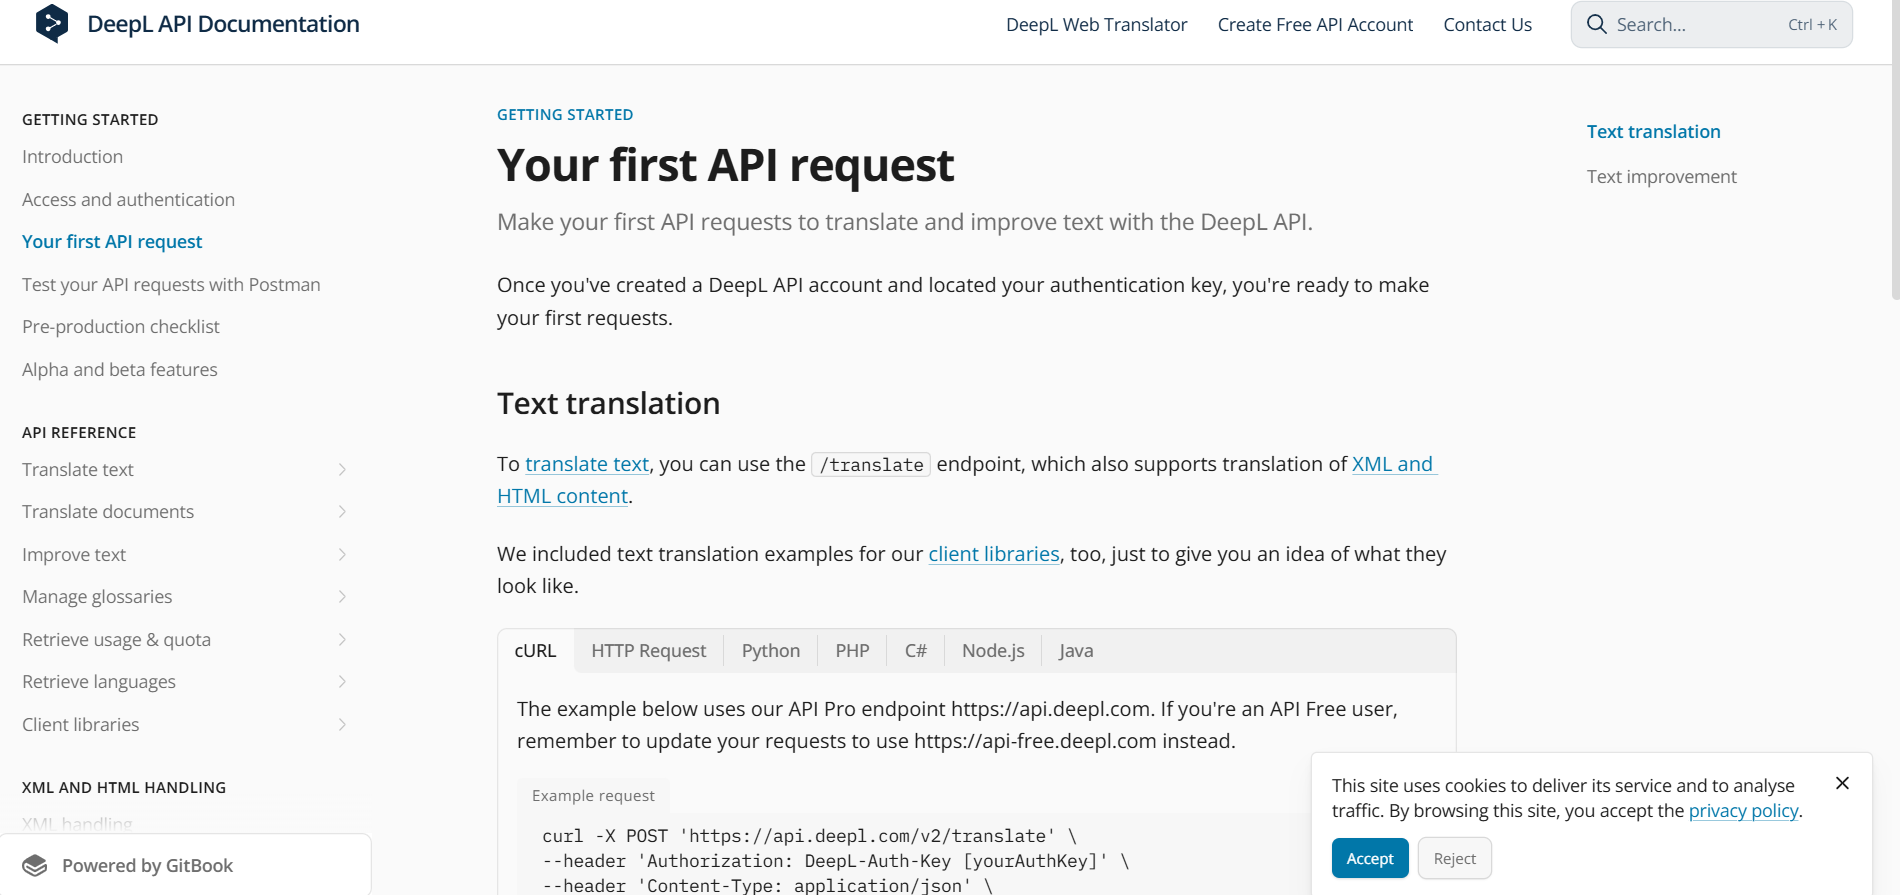
Task: Expand Retrieve usage & quota chevron
Action: [x=342, y=639]
